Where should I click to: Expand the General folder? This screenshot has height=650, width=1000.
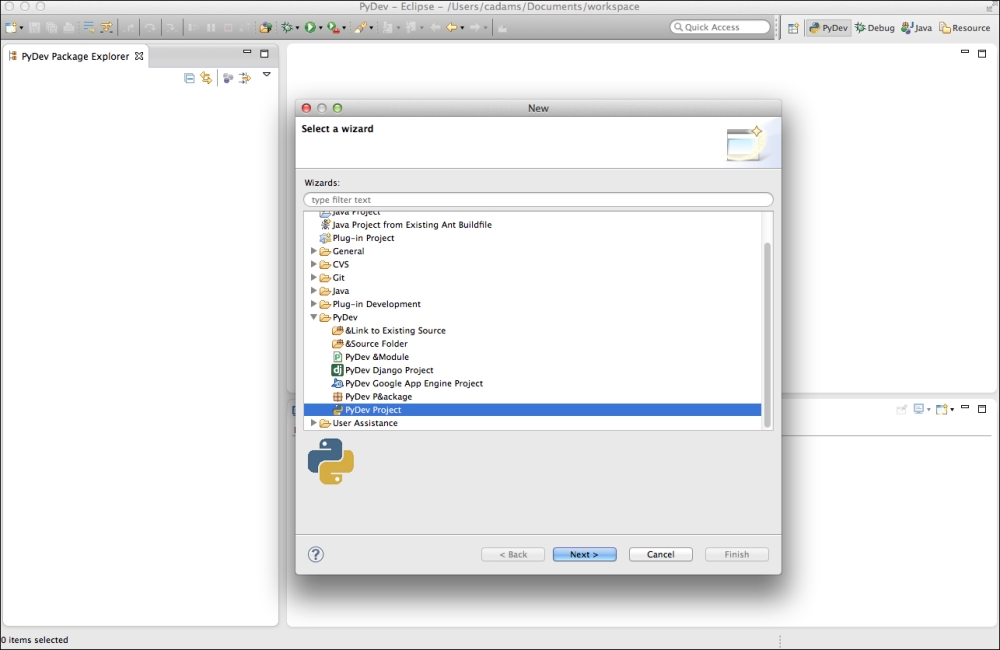[x=313, y=251]
